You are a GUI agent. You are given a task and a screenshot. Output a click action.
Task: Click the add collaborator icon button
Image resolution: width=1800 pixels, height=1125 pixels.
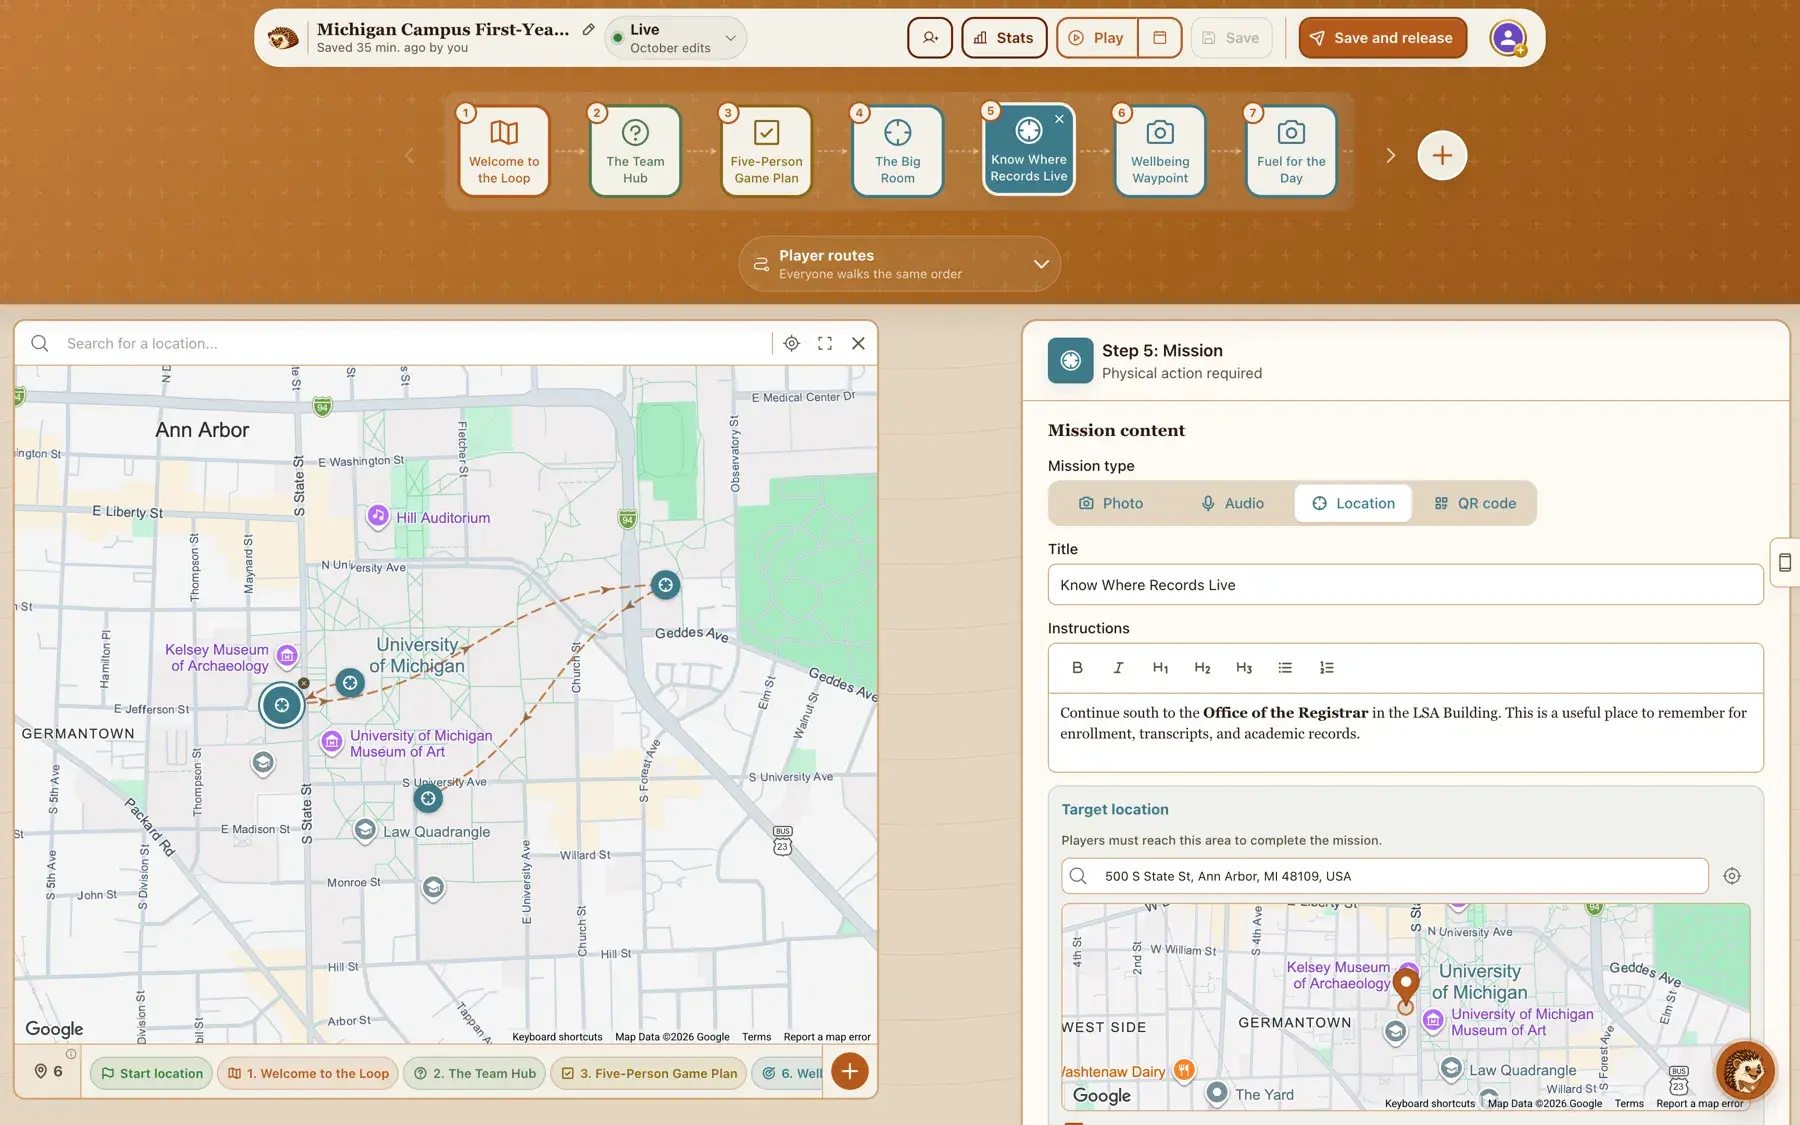click(x=930, y=38)
